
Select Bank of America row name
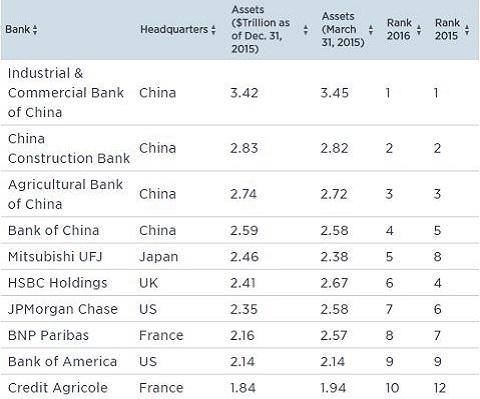click(x=62, y=362)
